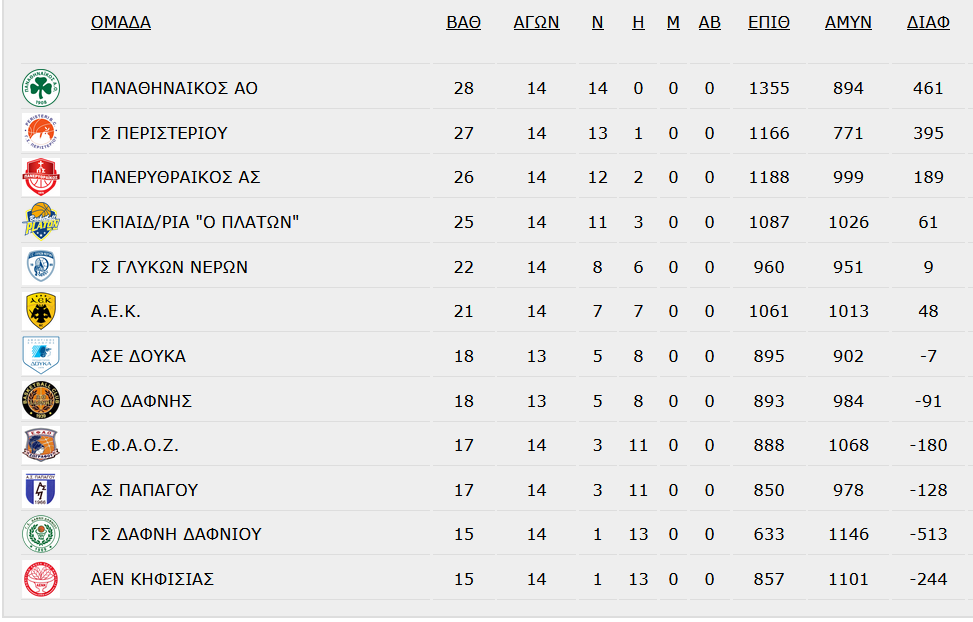Image resolution: width=973 pixels, height=622 pixels.
Task: Click the AS Papagou blue shield logo
Action: click(x=41, y=489)
